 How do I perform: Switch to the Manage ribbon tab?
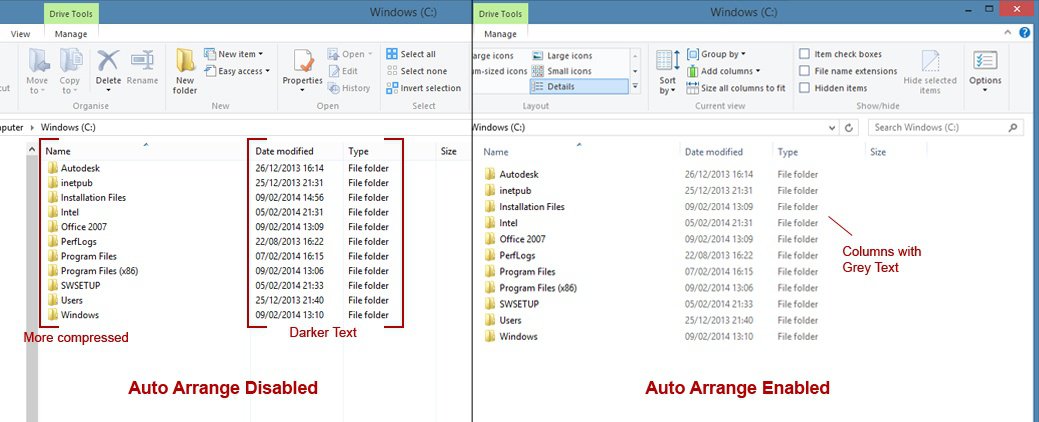(x=70, y=34)
